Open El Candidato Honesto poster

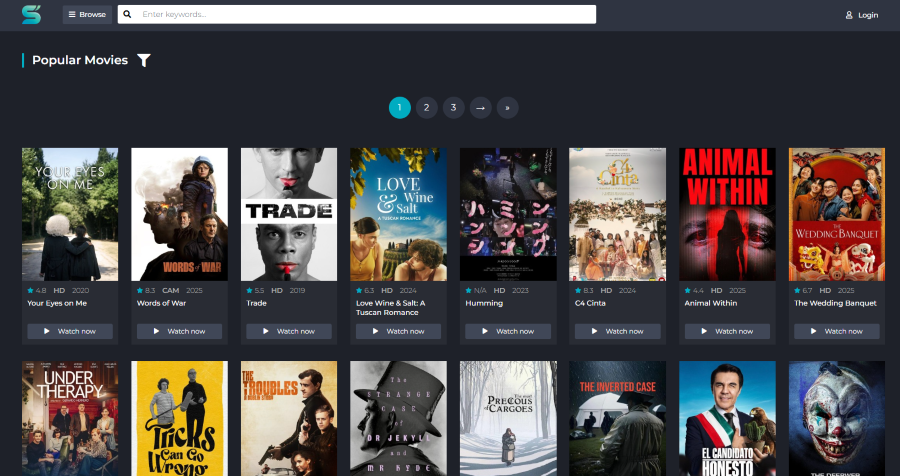point(727,419)
